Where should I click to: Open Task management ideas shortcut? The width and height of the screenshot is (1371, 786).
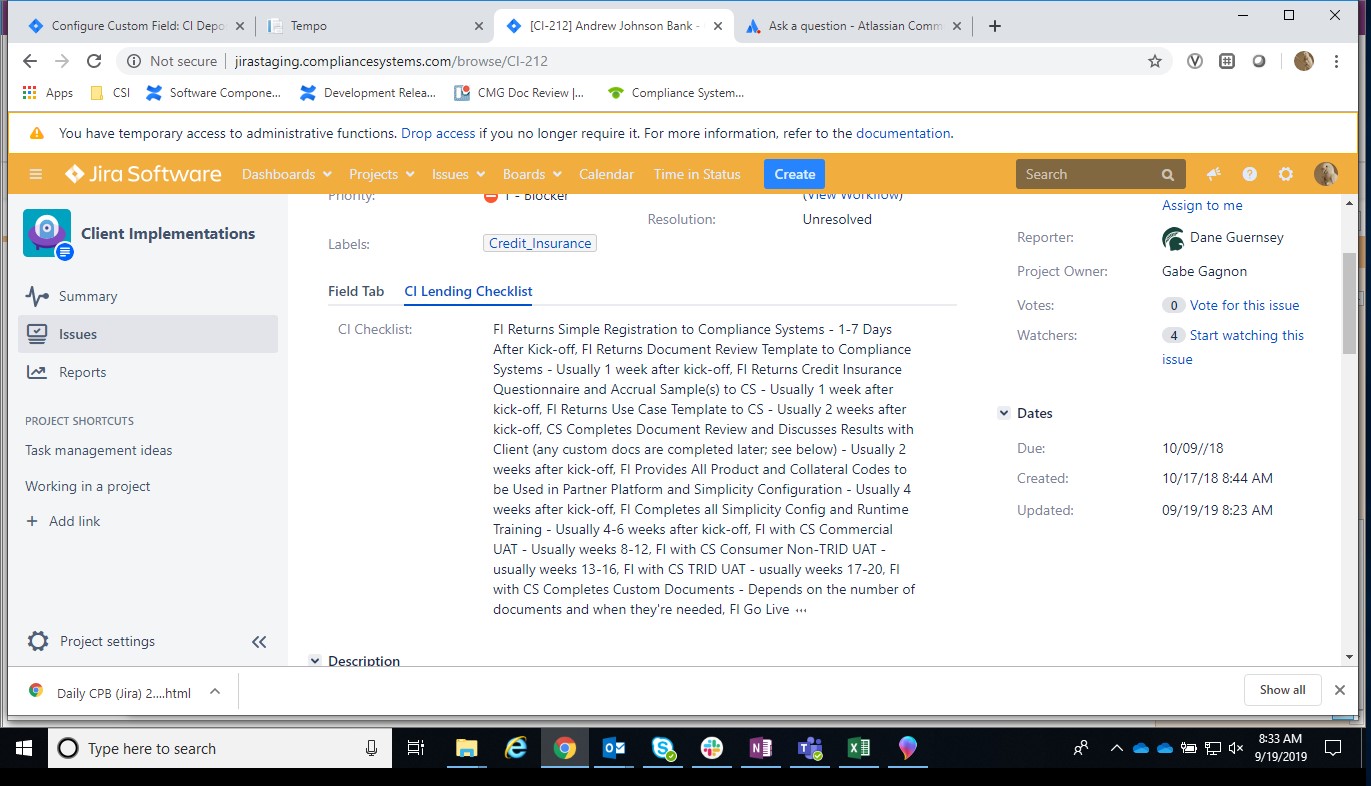(x=98, y=450)
